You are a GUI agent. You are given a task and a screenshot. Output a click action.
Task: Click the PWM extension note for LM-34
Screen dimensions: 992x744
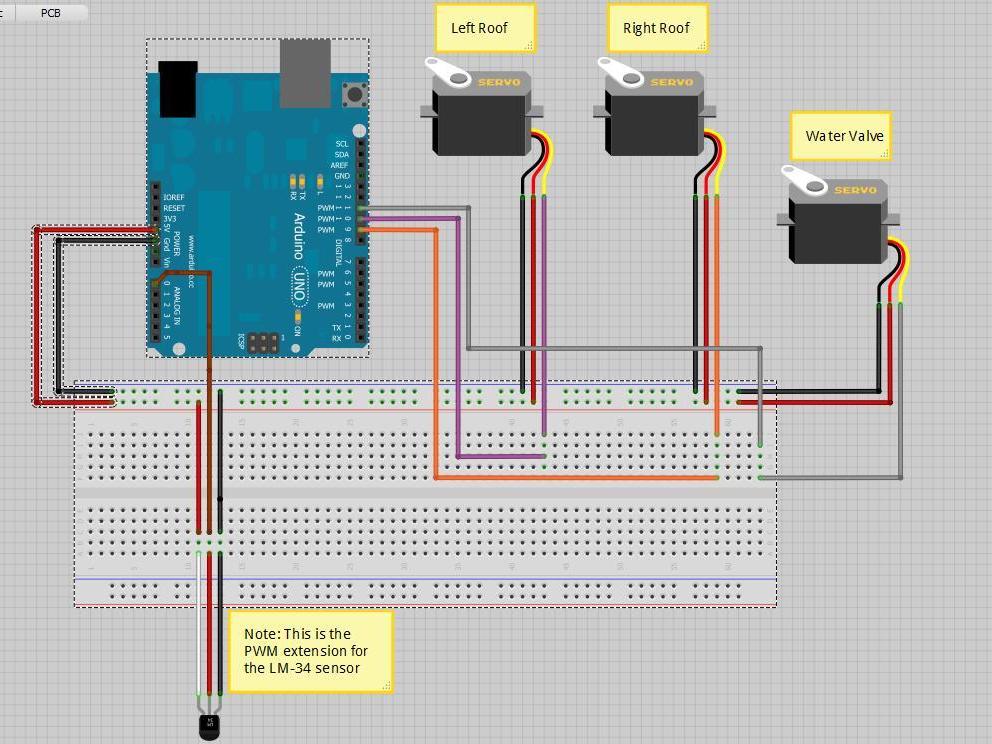[311, 652]
